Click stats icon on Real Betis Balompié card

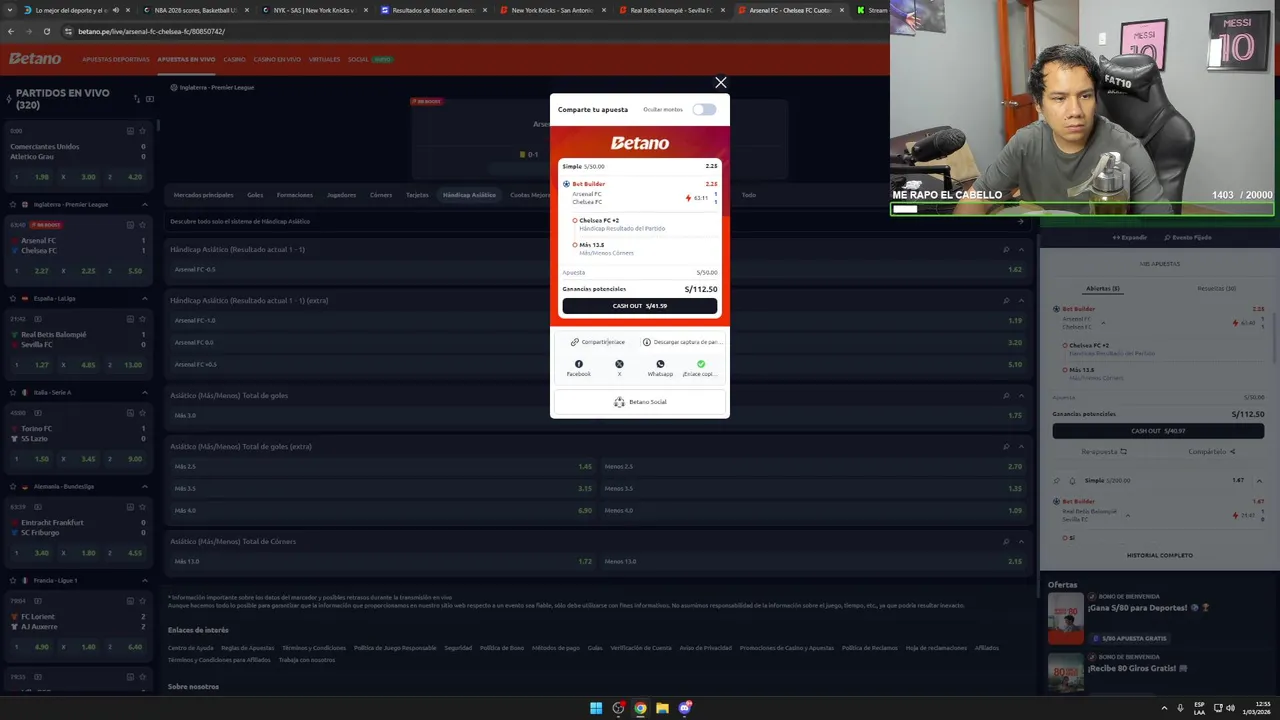[130, 319]
